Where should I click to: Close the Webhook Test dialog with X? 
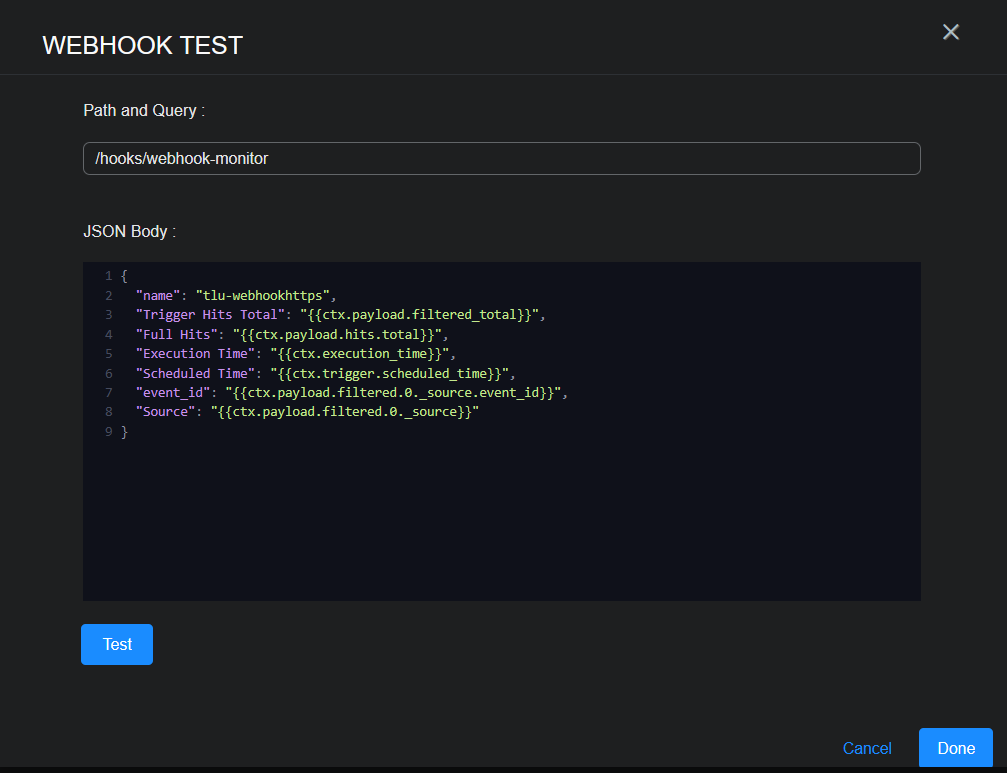(950, 32)
